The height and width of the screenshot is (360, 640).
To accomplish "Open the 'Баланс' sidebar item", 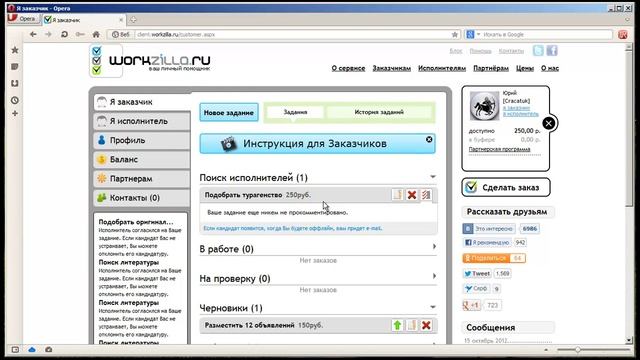I will click(142, 160).
